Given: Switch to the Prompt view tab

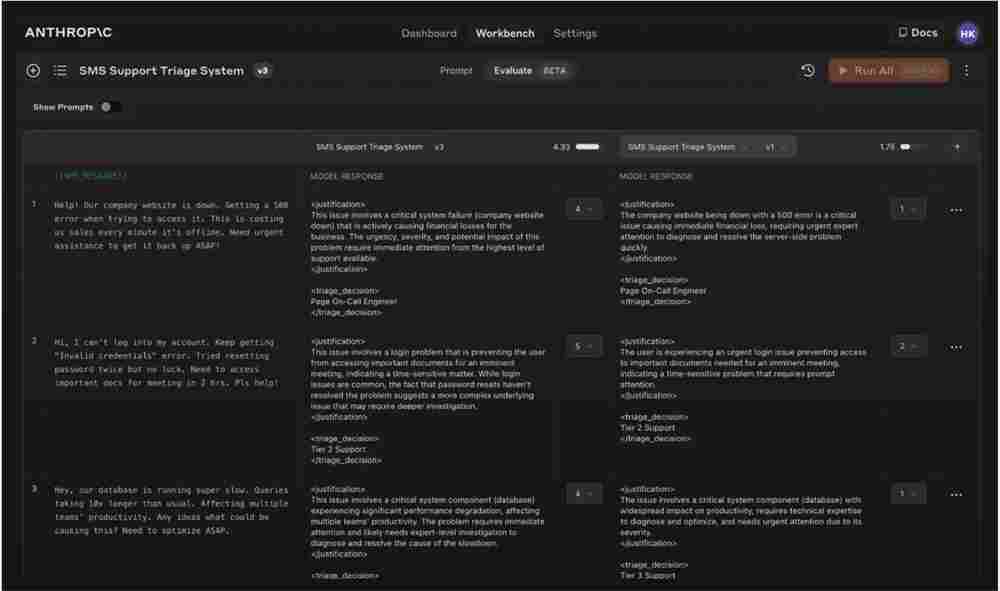Looking at the screenshot, I should tap(456, 71).
